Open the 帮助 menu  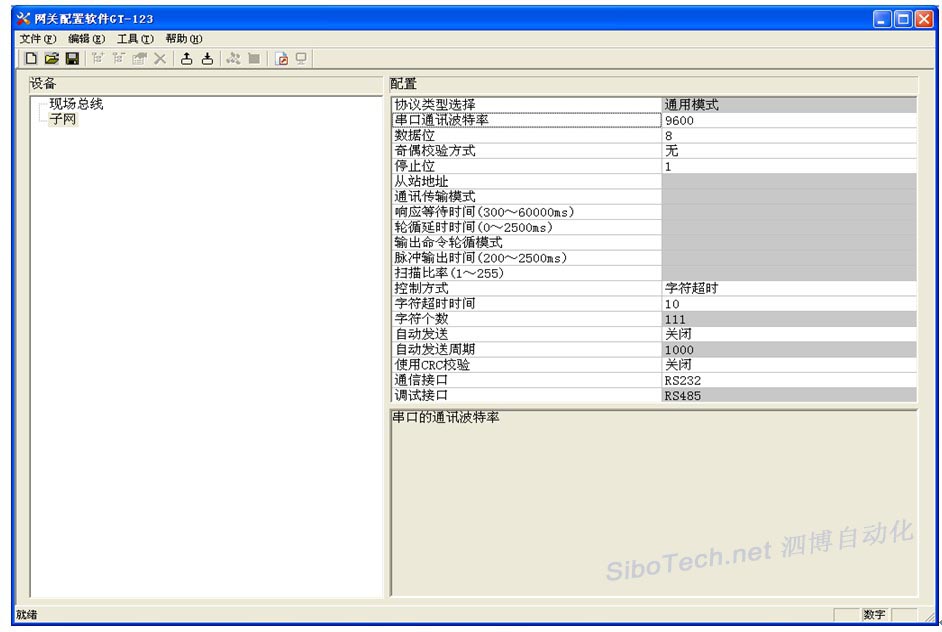click(x=184, y=38)
